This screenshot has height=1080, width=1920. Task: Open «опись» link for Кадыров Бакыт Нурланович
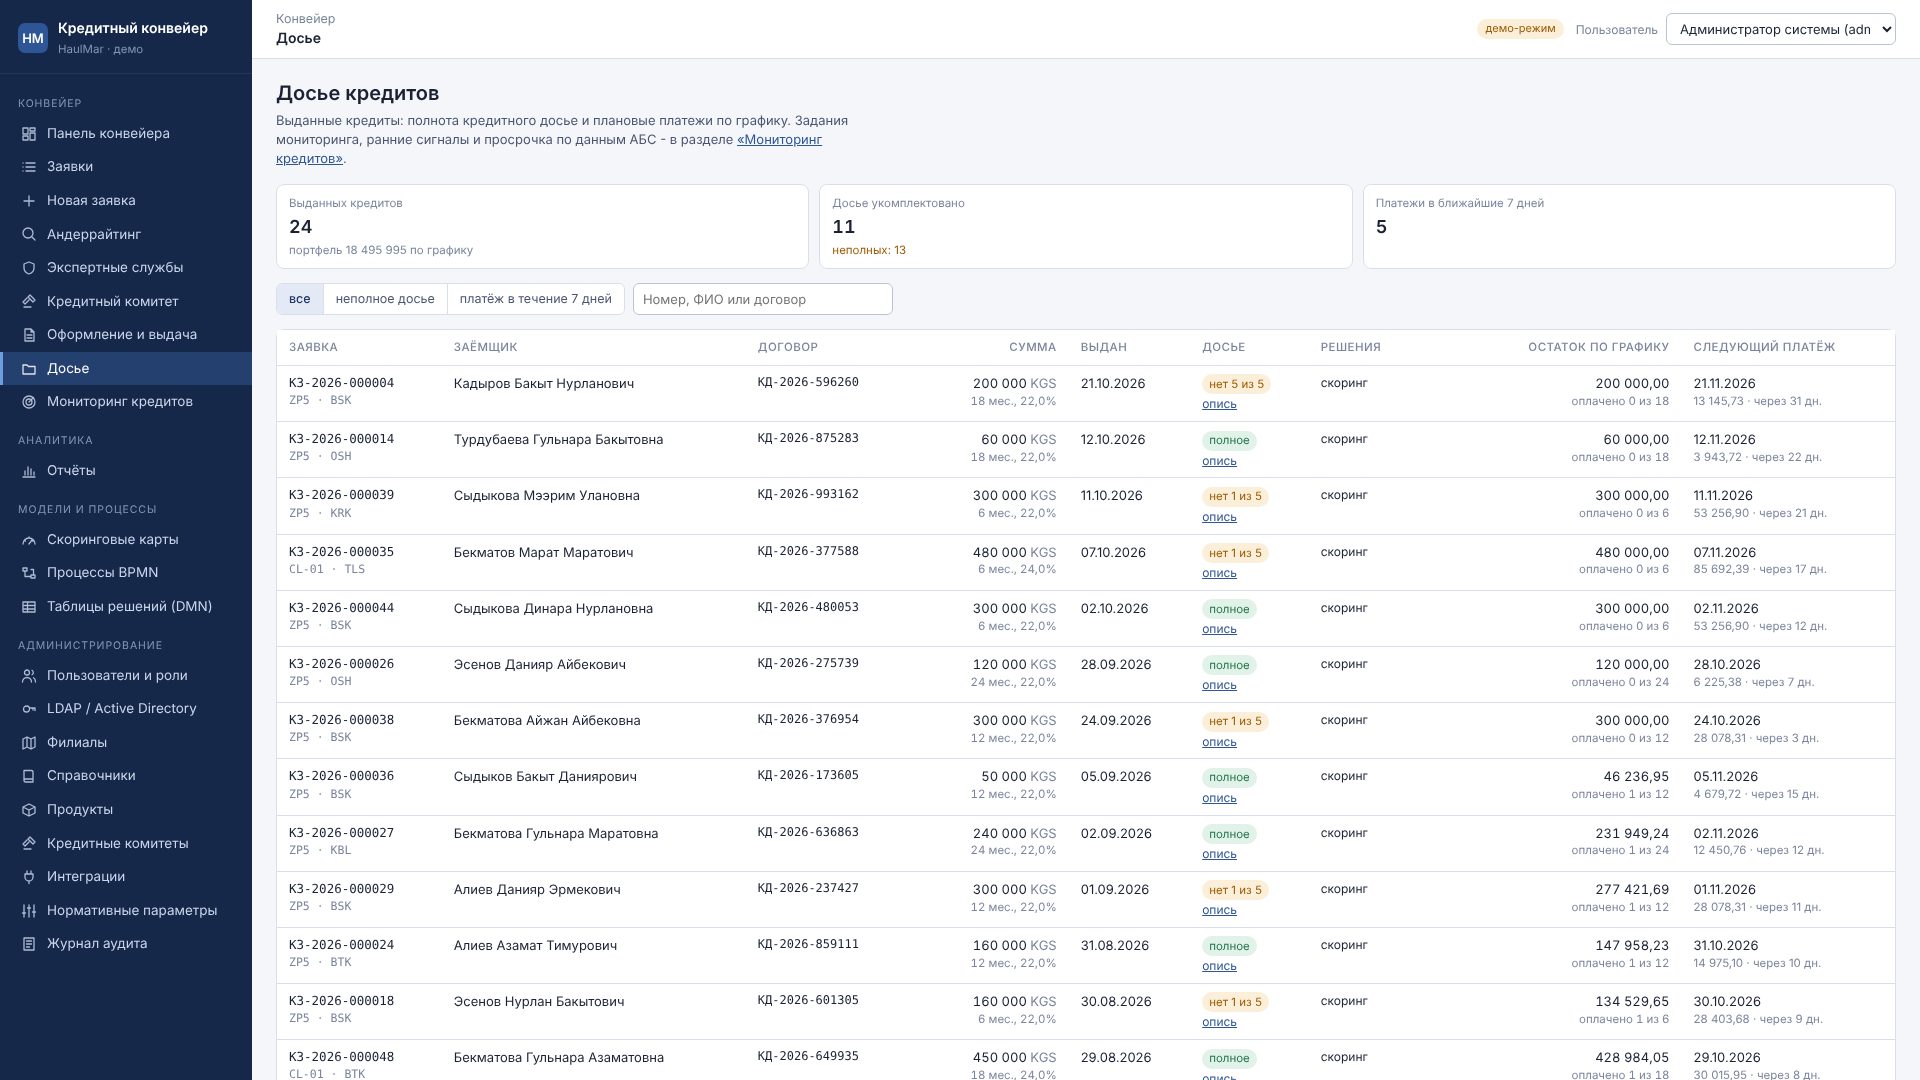click(x=1219, y=405)
